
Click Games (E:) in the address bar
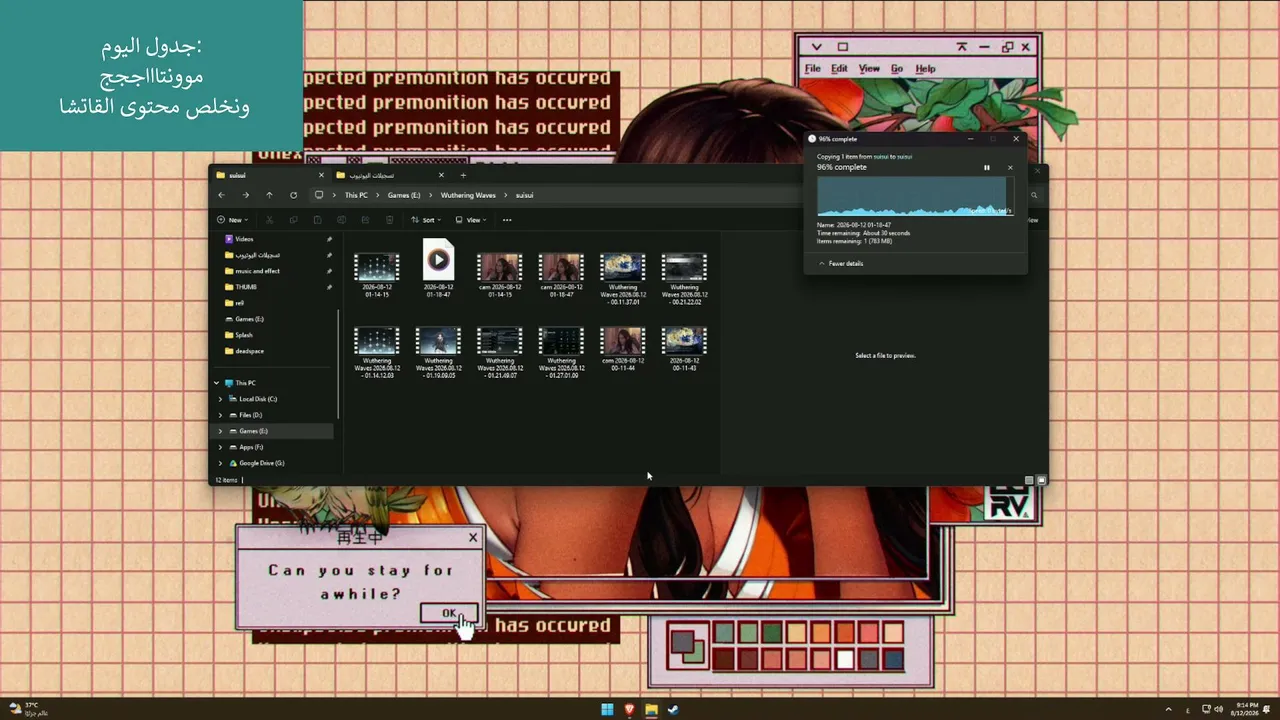404,195
